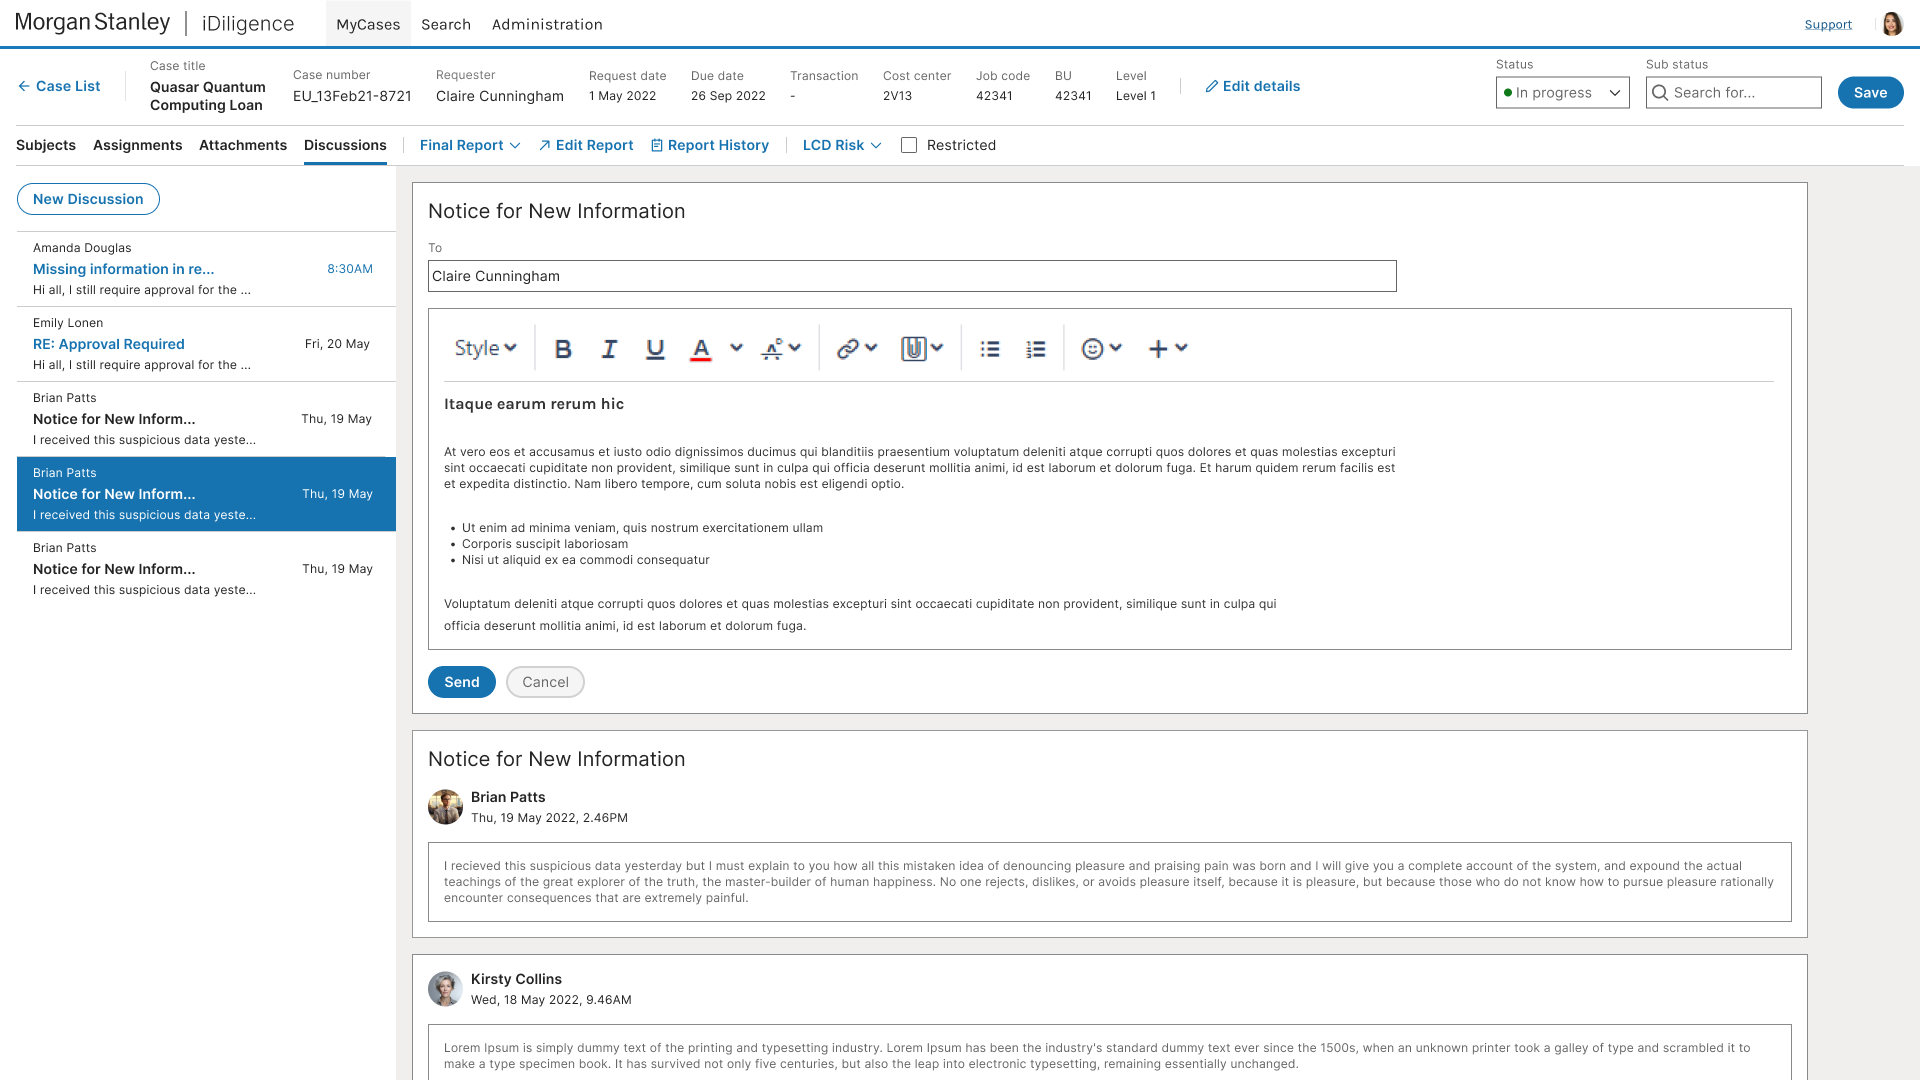Open the Status dropdown

point(1562,93)
